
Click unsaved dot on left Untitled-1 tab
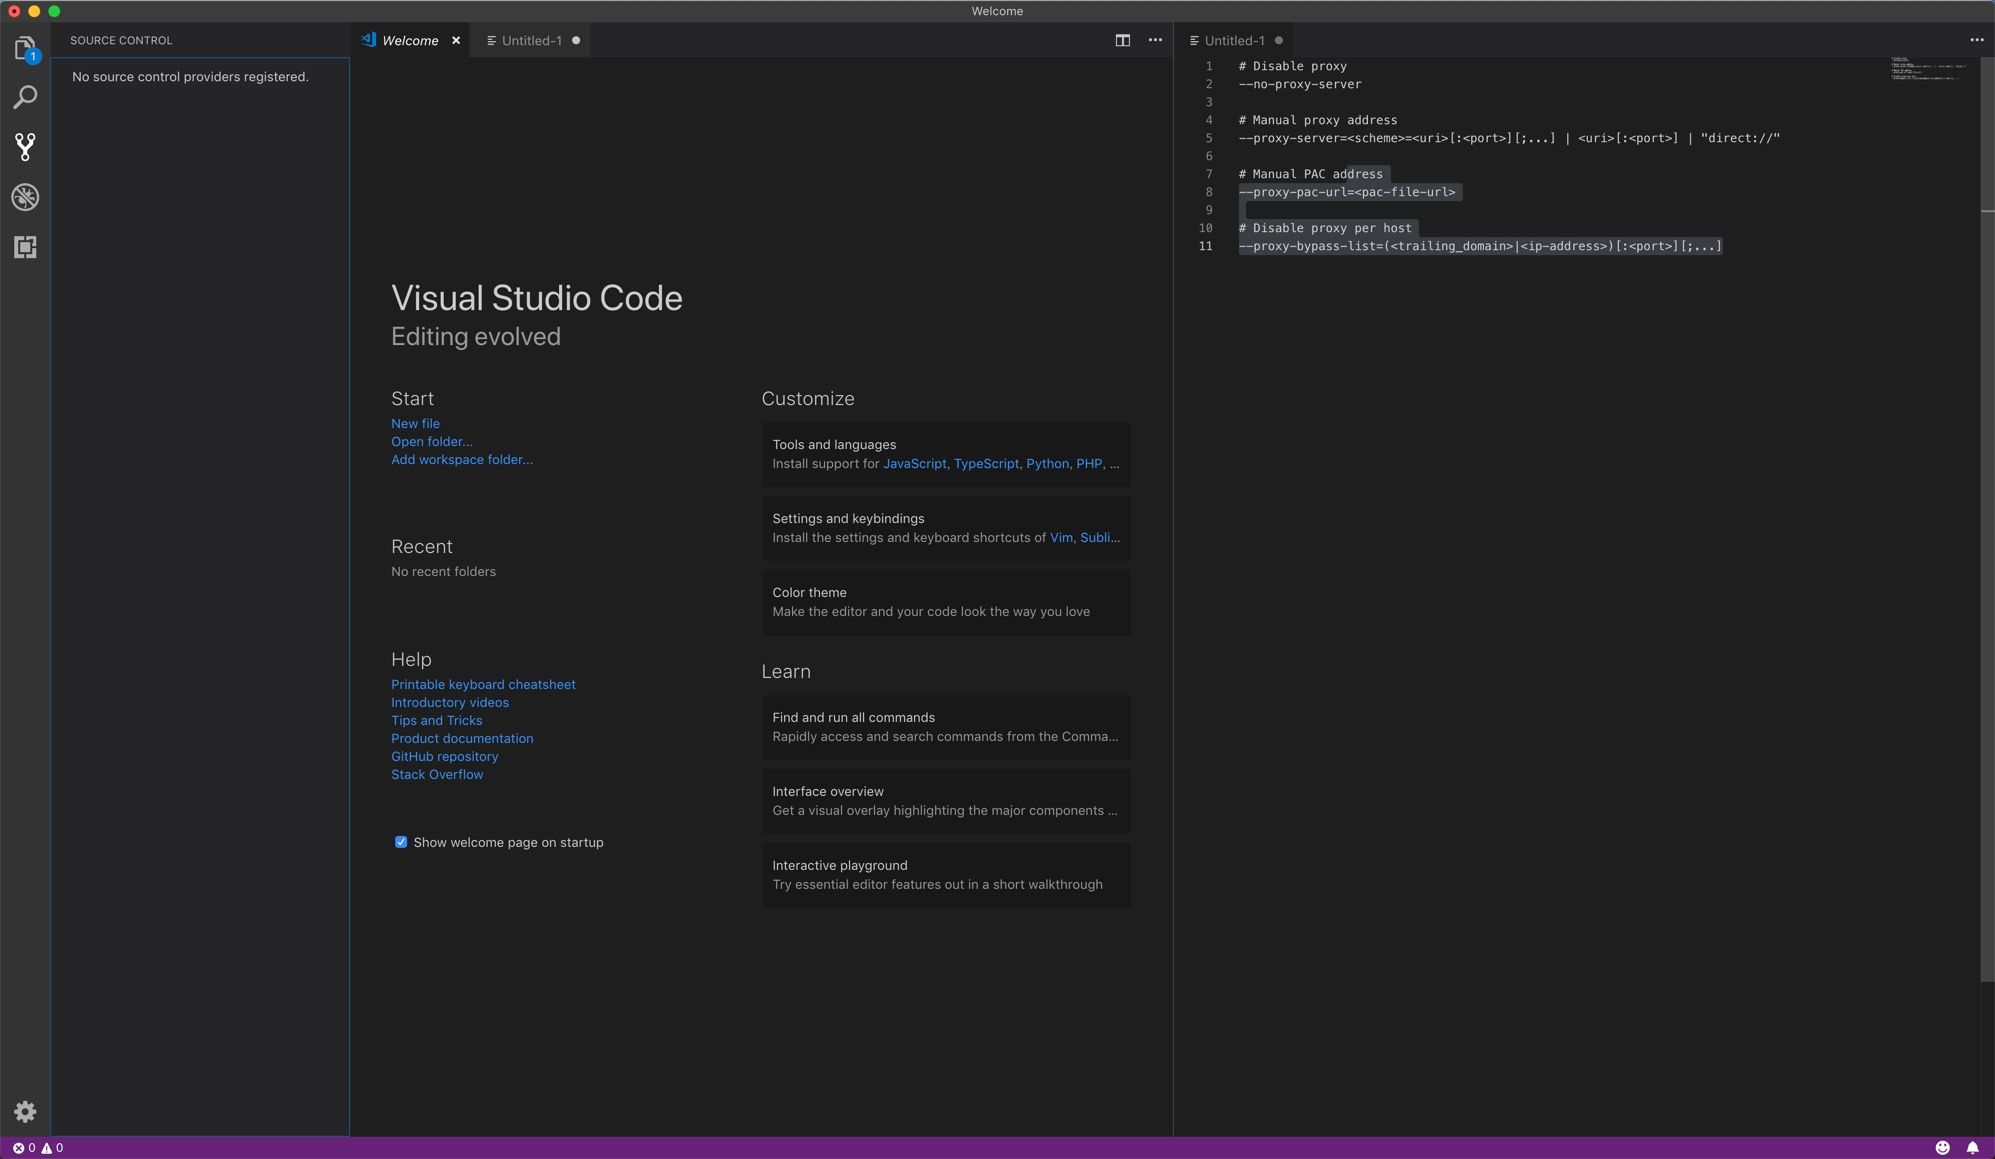[x=576, y=40]
